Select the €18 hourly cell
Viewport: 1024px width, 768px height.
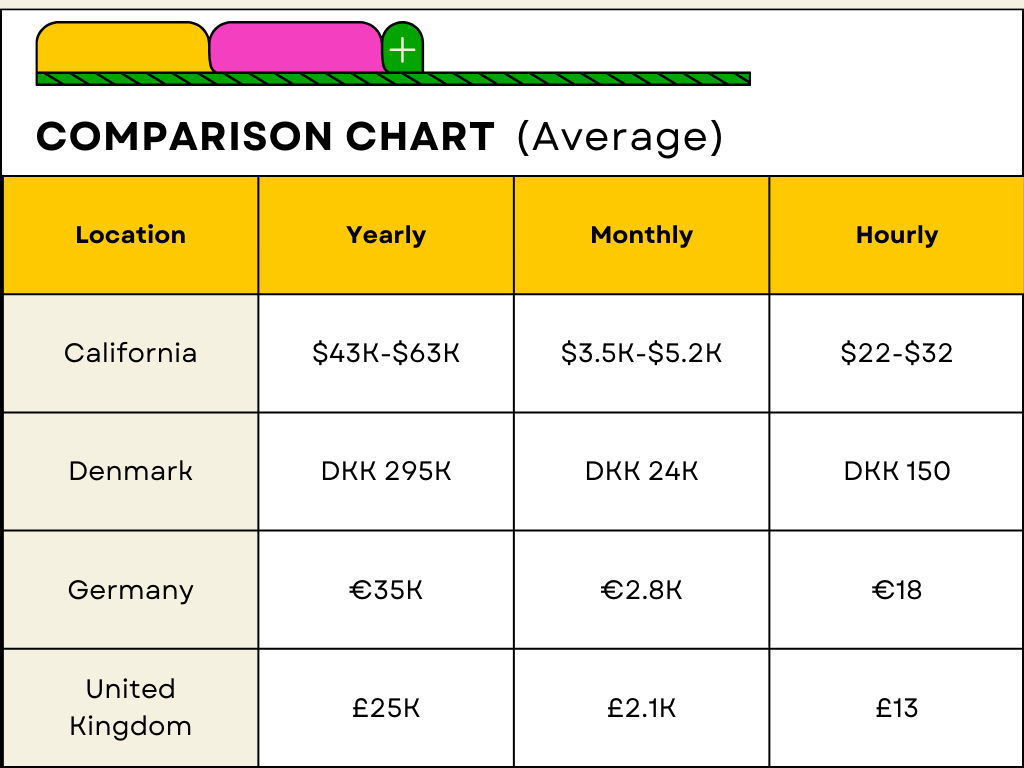(x=897, y=590)
